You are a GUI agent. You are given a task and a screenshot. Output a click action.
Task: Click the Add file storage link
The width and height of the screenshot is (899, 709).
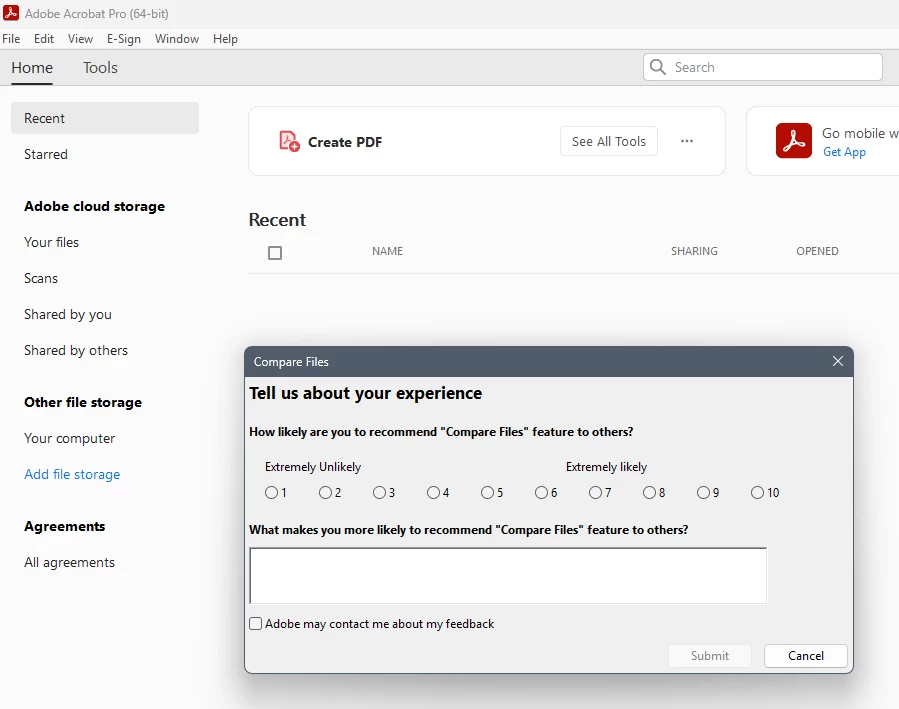click(72, 474)
